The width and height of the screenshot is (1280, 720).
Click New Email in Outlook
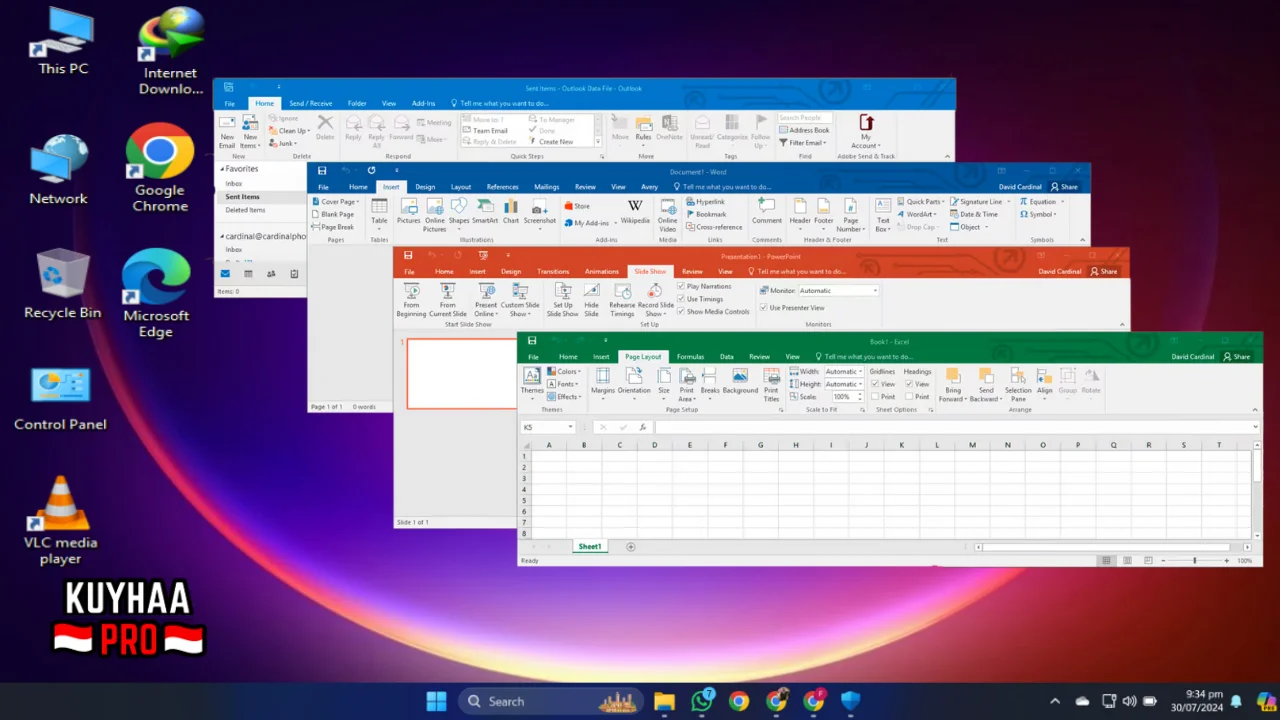tap(227, 131)
